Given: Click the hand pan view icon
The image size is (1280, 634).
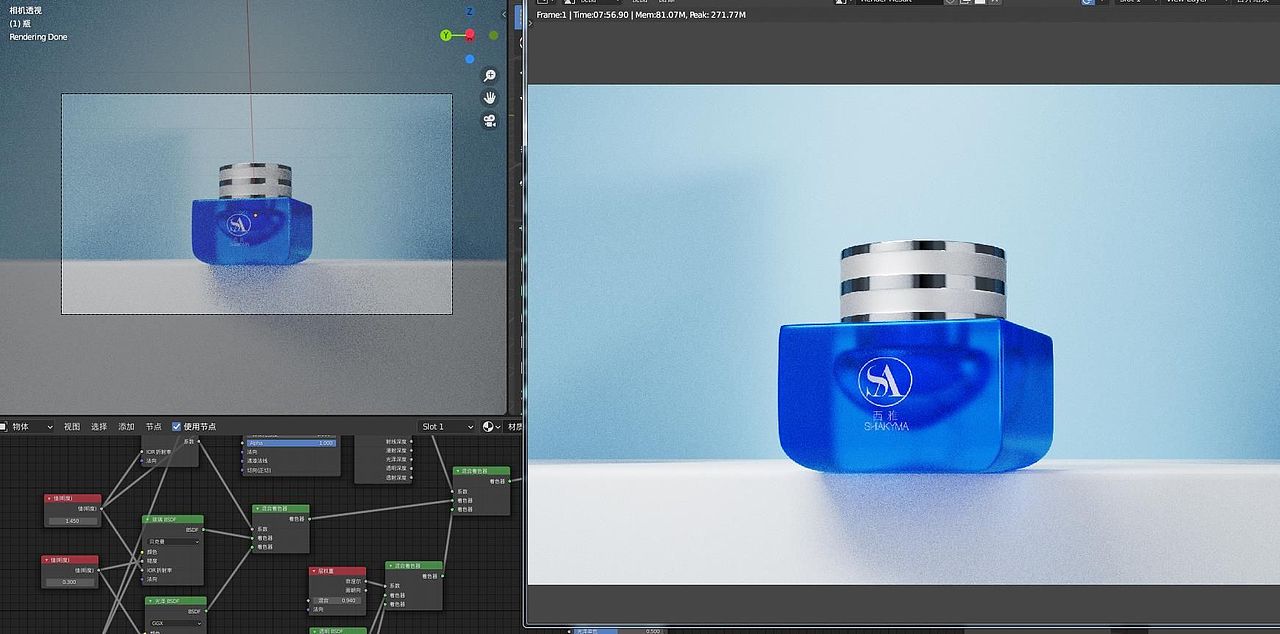Looking at the screenshot, I should point(490,98).
